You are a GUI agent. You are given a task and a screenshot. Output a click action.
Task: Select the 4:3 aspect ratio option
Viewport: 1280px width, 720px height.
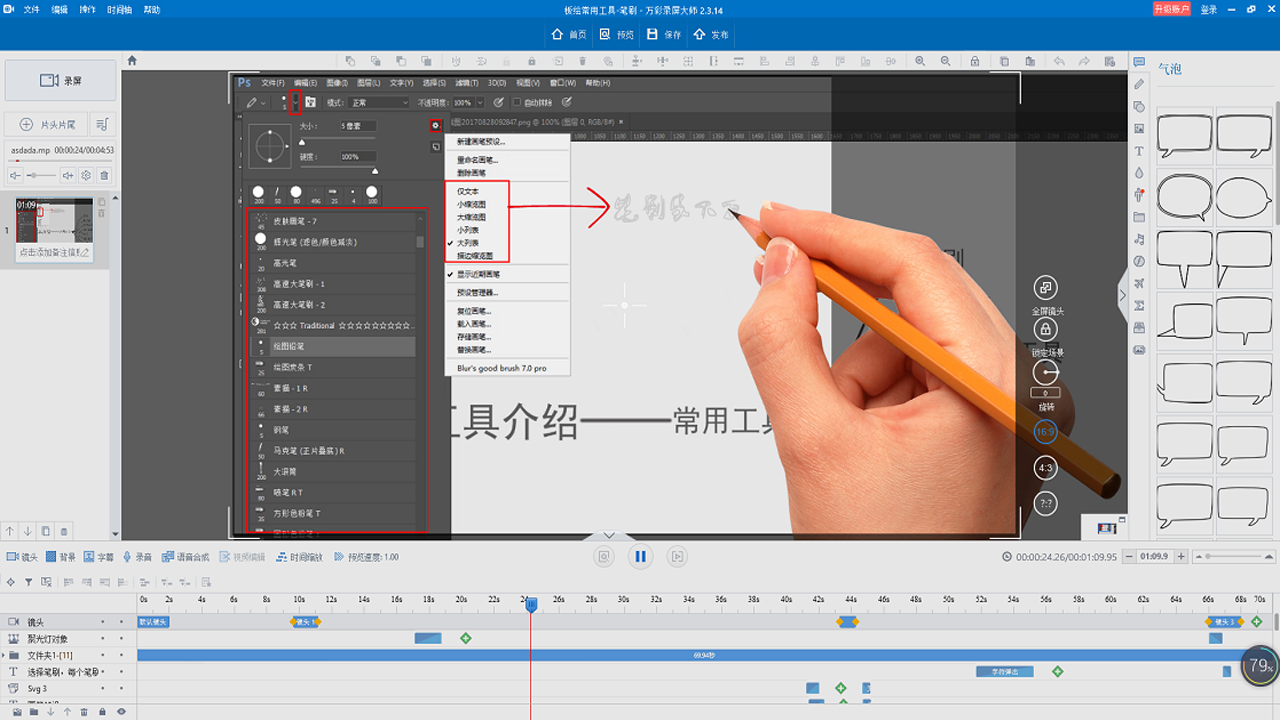[x=1046, y=468]
